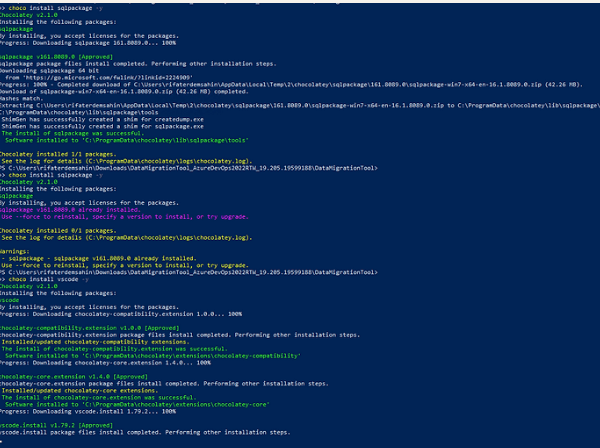The image size is (600, 448).
Task: Click the 'Progress: 100% - Completed download of' line
Action: click(291, 85)
